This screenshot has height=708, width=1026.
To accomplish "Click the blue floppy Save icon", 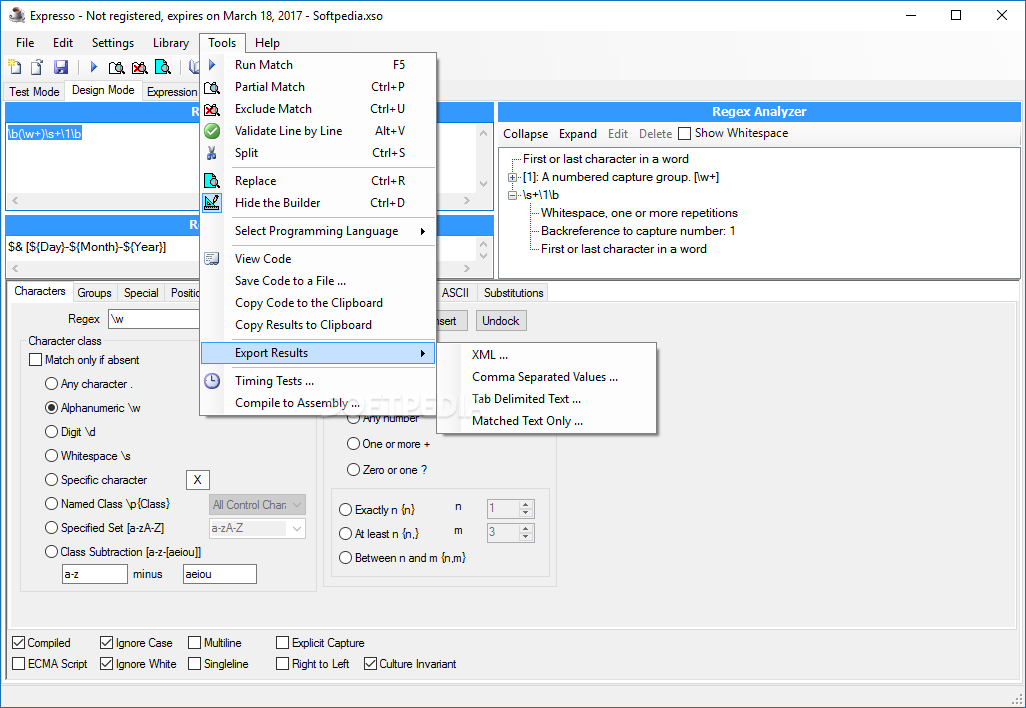I will pyautogui.click(x=61, y=67).
